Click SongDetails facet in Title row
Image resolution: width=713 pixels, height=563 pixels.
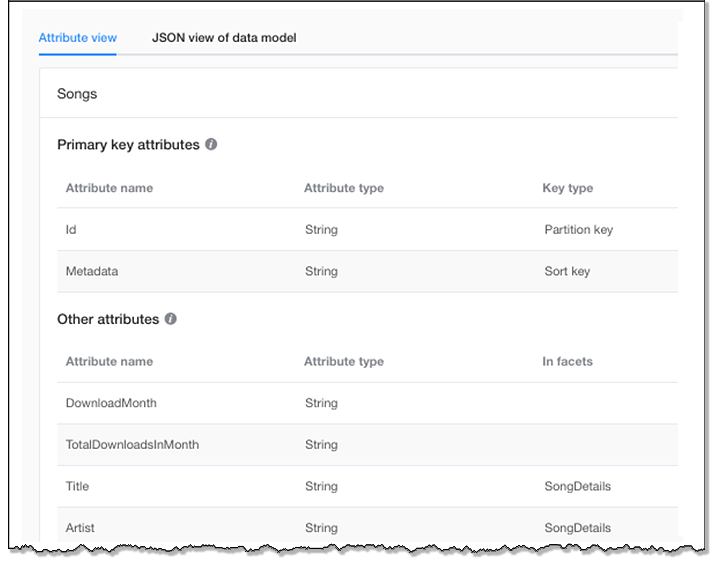coord(577,487)
